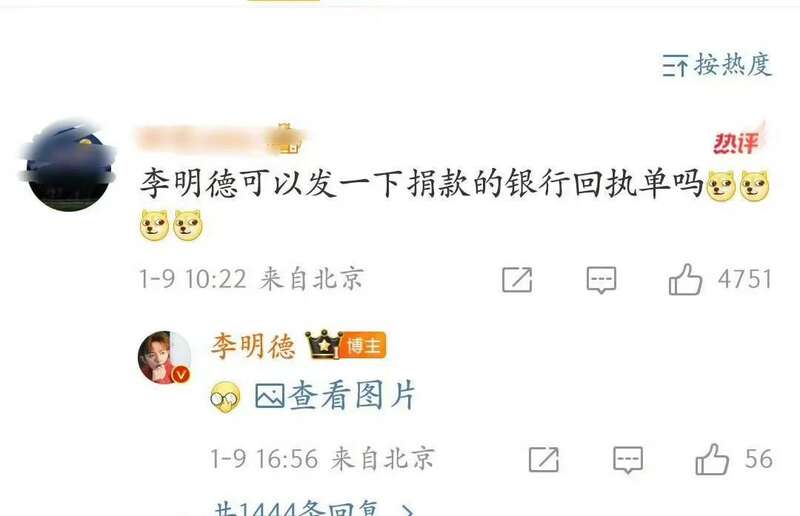Click the orange 博主 badge

click(364, 346)
